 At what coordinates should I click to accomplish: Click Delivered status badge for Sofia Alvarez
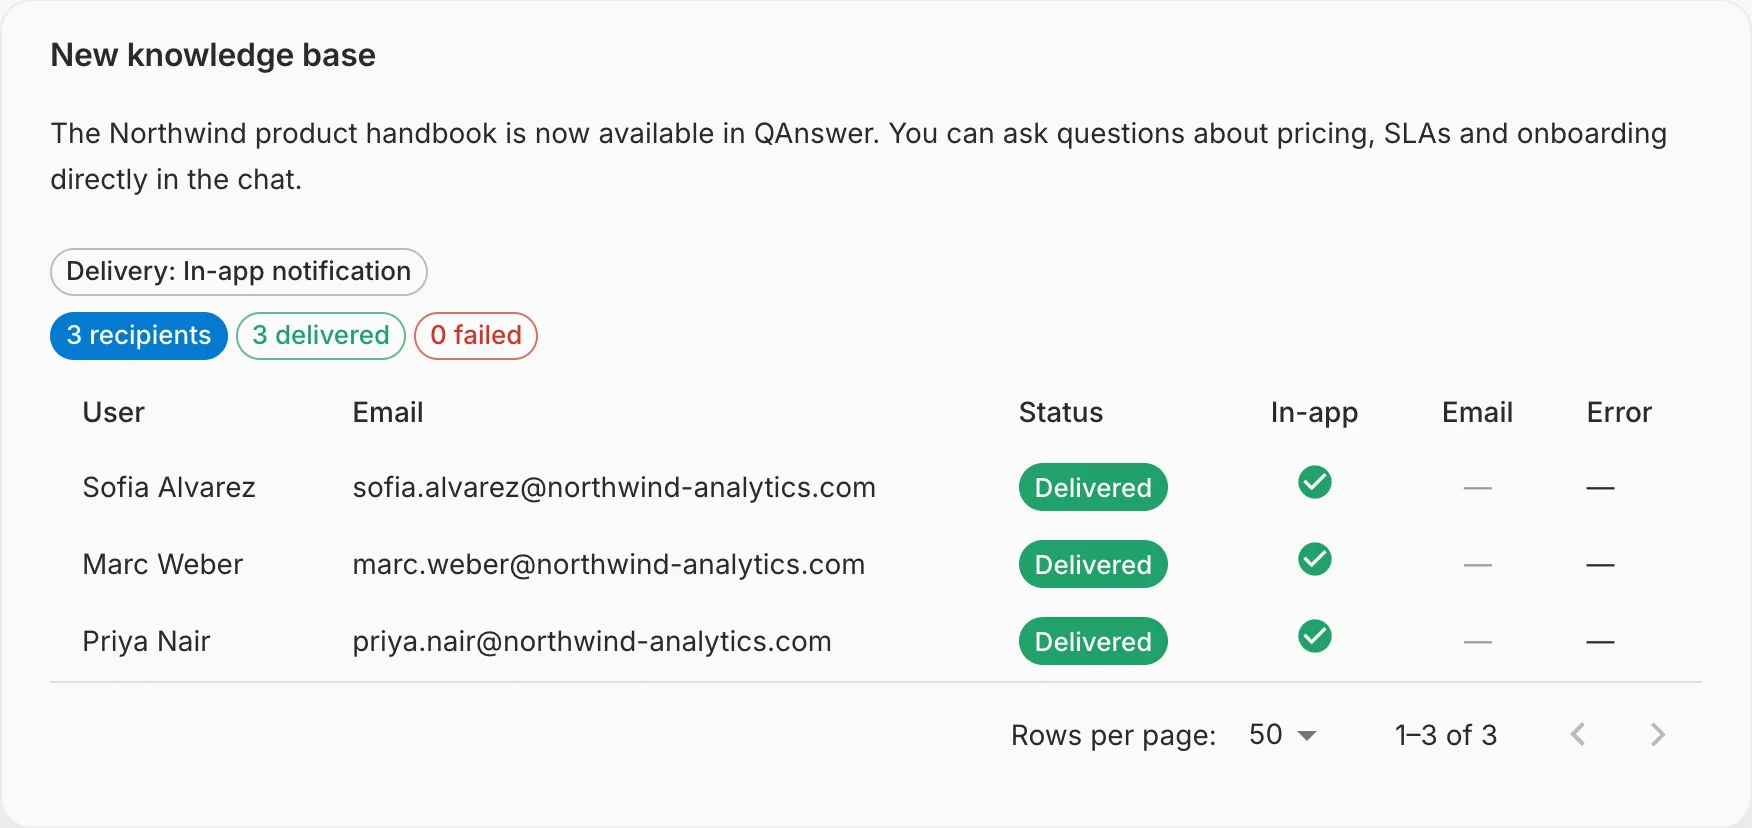1093,487
